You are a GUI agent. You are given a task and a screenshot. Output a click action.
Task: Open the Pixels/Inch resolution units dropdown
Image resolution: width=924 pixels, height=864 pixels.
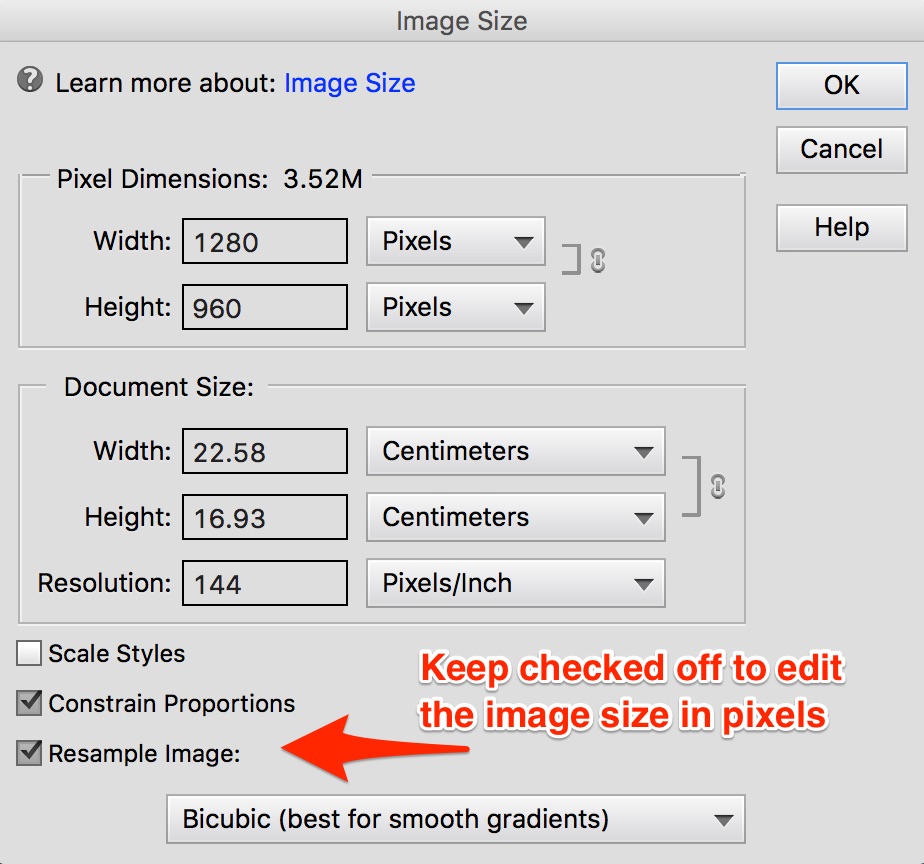click(x=515, y=584)
